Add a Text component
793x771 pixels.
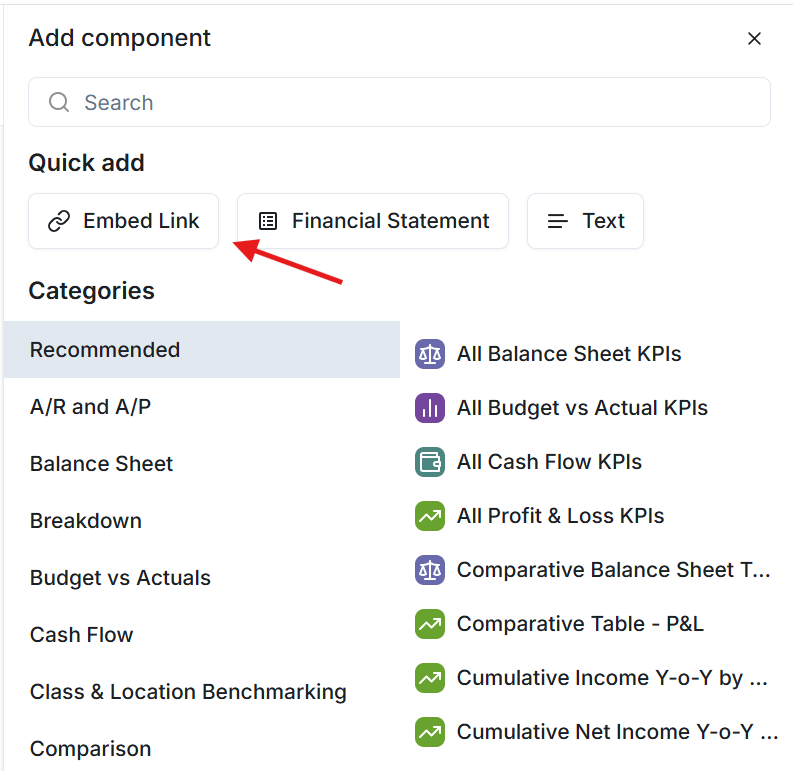pos(585,221)
